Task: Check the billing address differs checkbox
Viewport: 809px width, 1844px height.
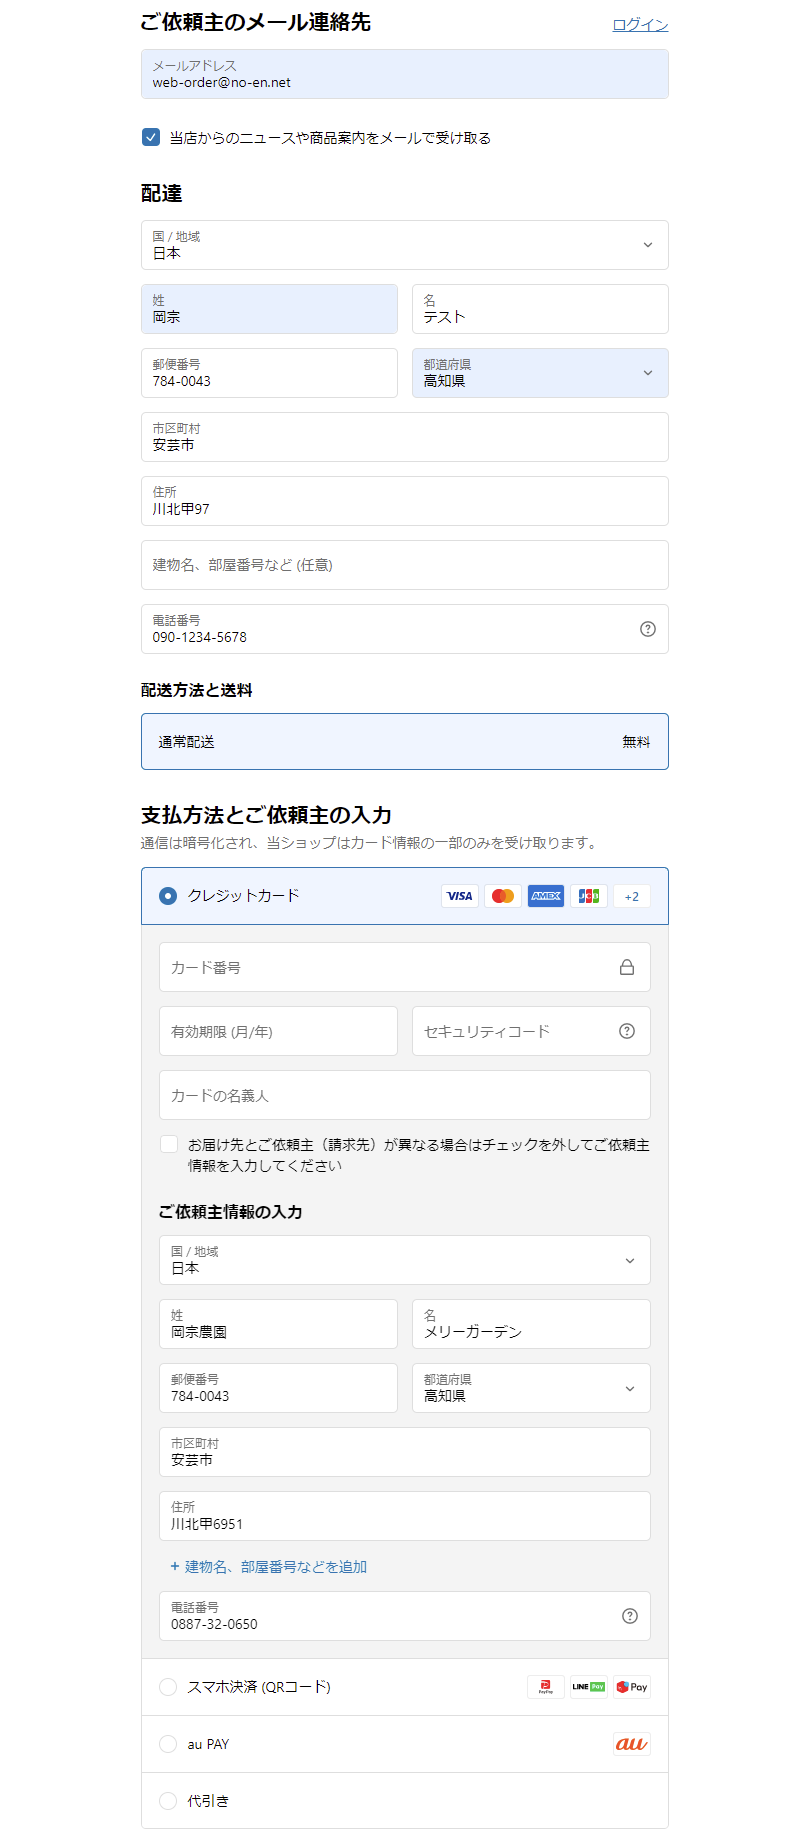Action: (169, 1144)
